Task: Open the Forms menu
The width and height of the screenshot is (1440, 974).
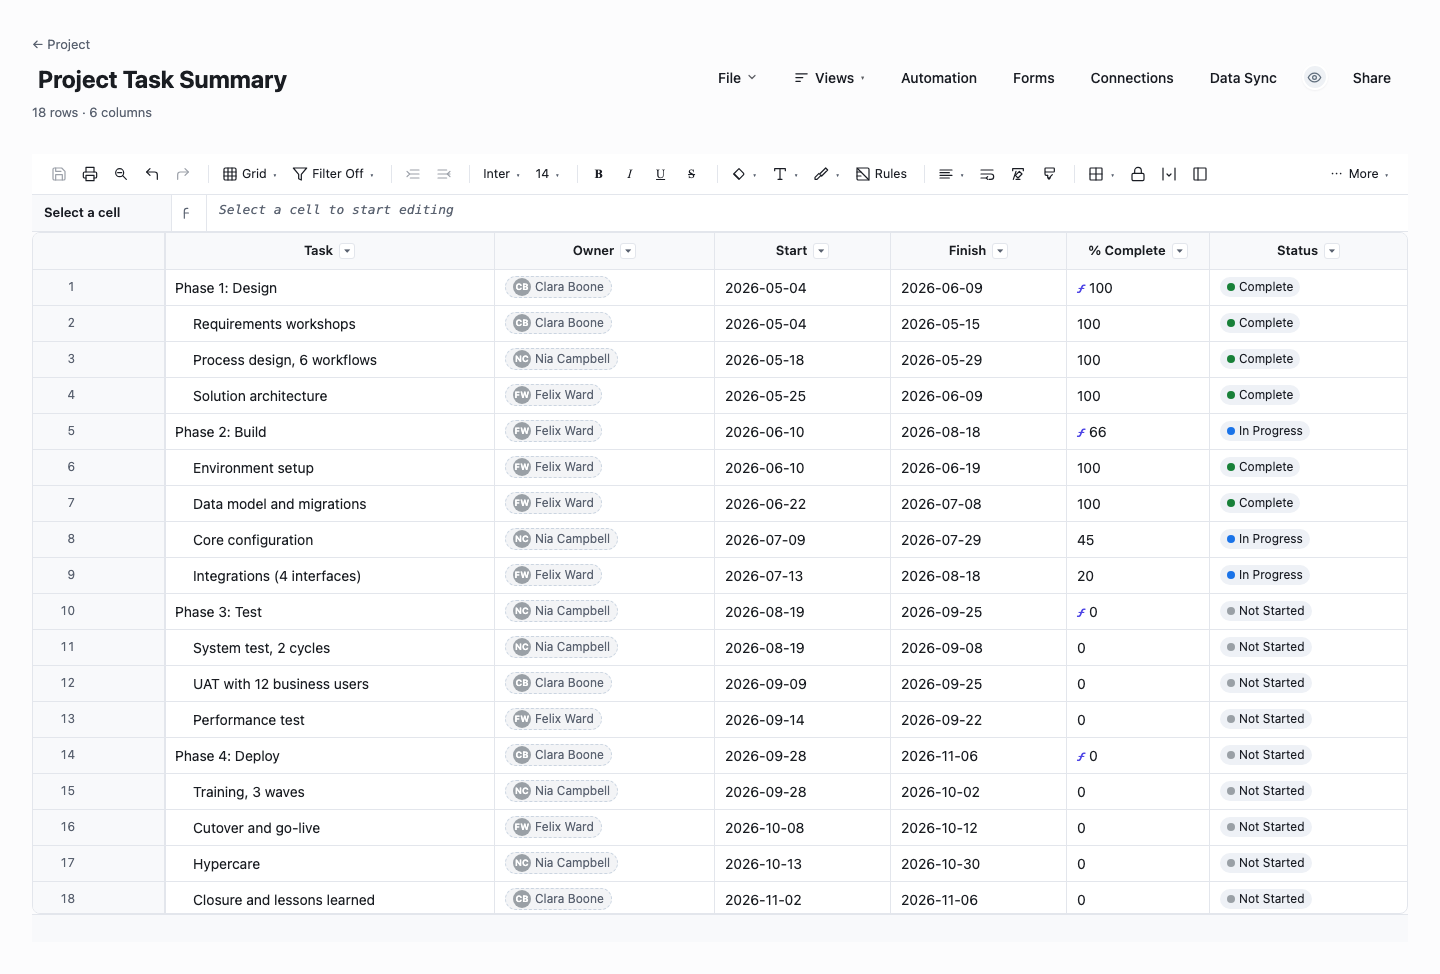Action: (1034, 78)
